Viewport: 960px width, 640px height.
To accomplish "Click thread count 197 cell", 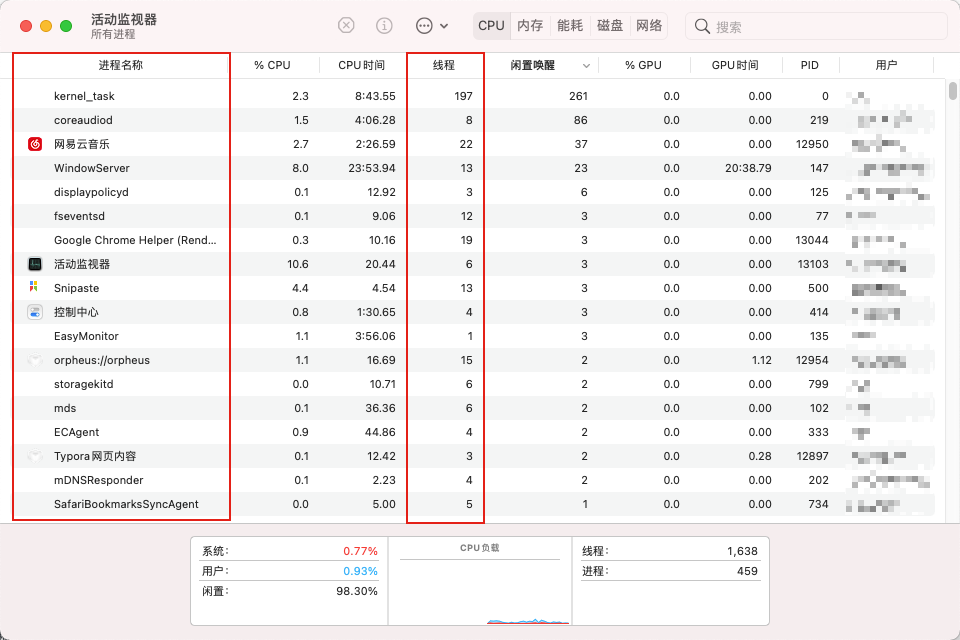I will (x=463, y=96).
